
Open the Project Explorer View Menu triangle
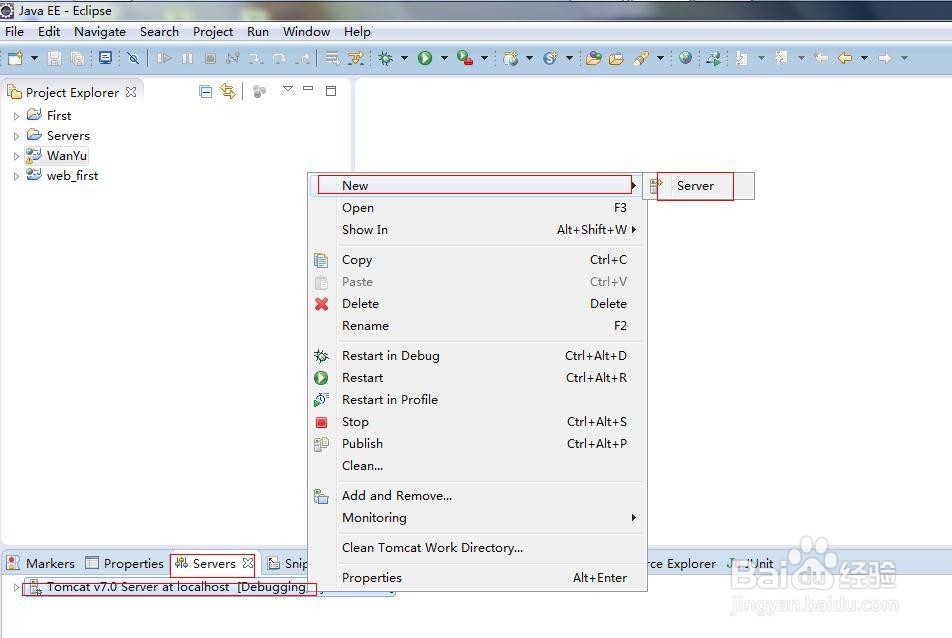pyautogui.click(x=288, y=89)
